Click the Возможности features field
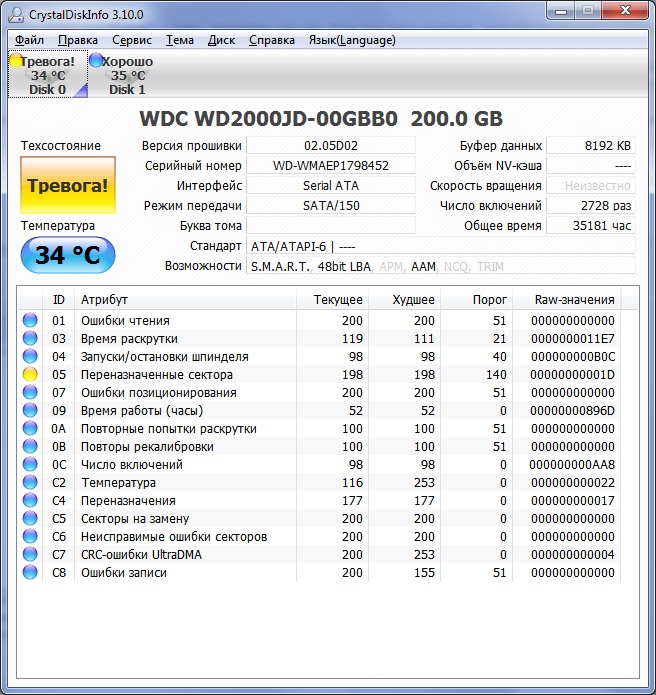 click(x=441, y=266)
